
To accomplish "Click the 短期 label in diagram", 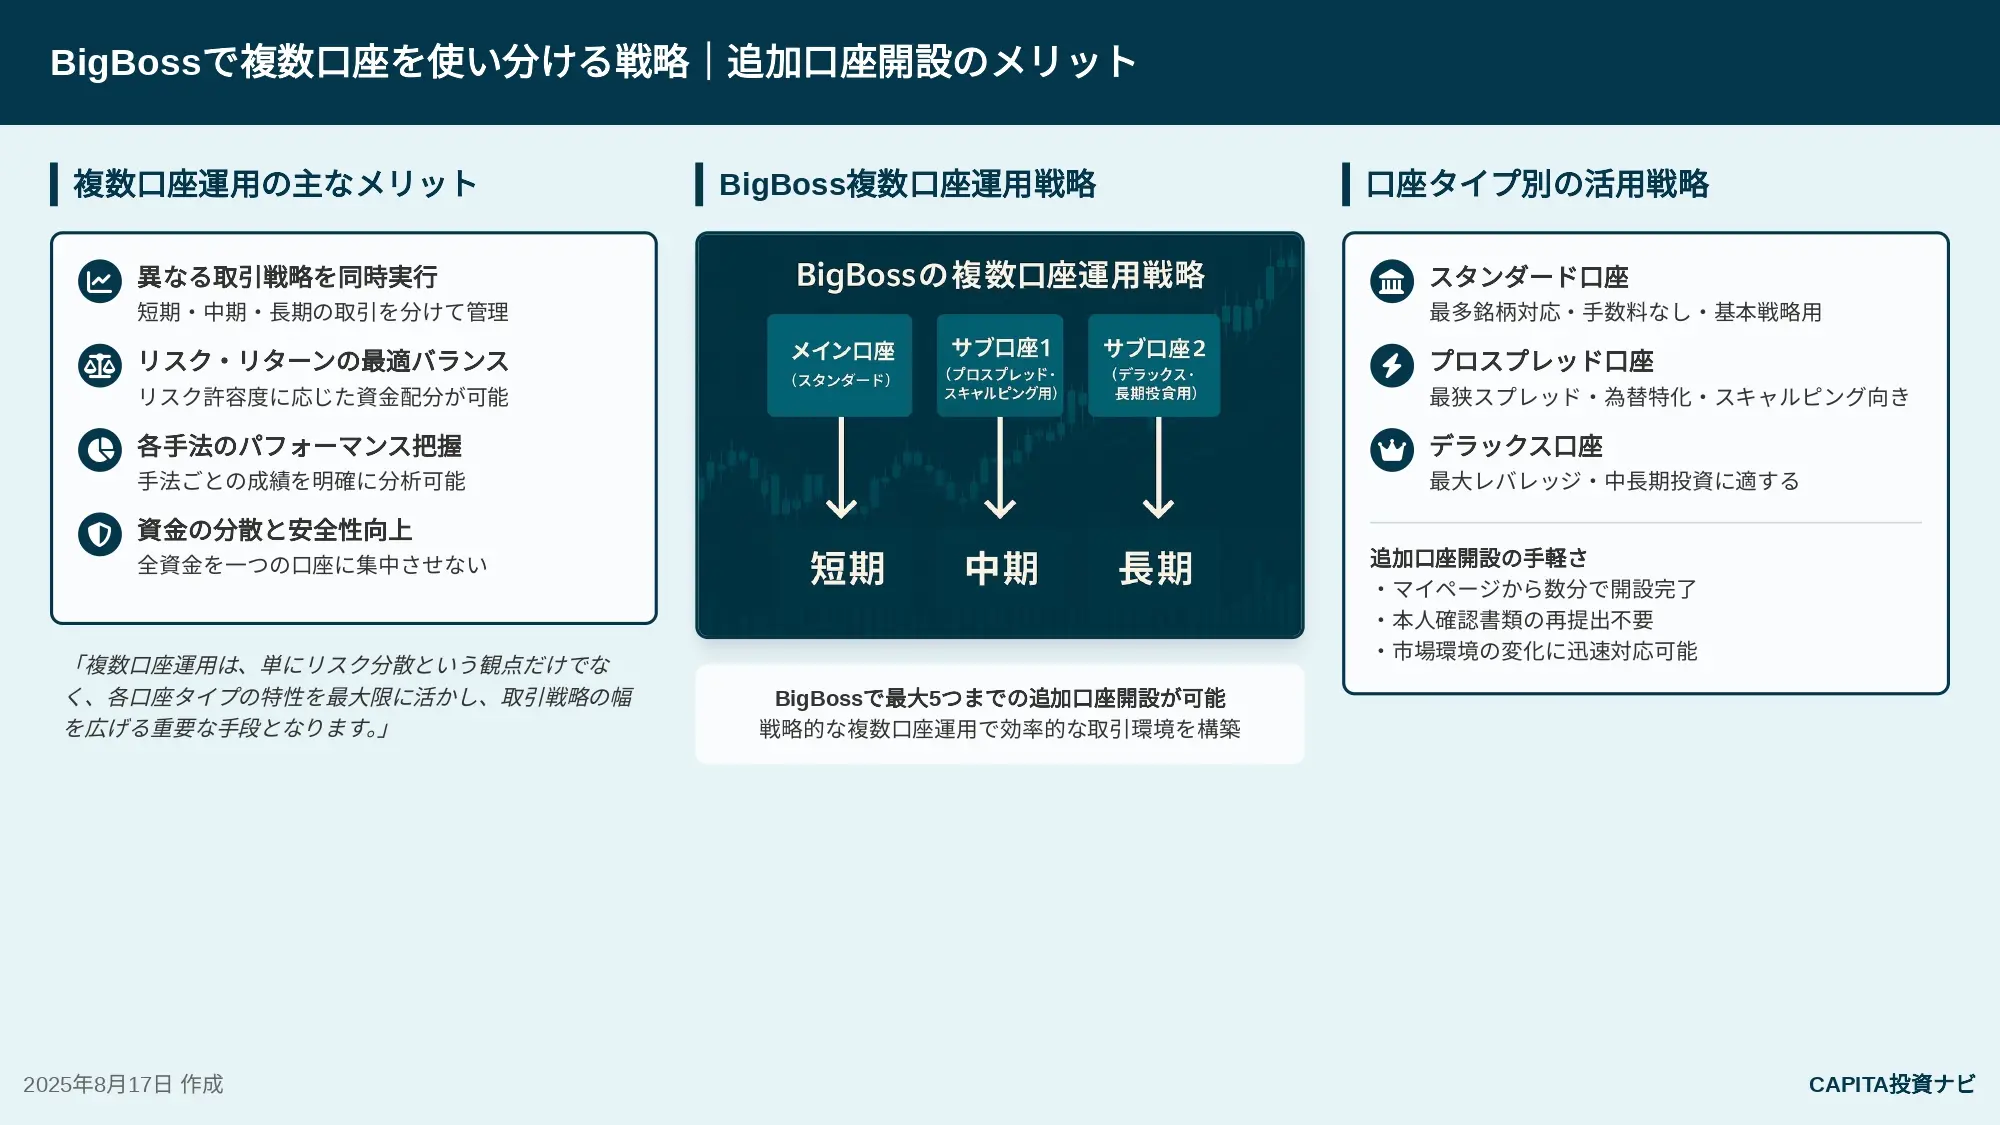I will pos(847,569).
